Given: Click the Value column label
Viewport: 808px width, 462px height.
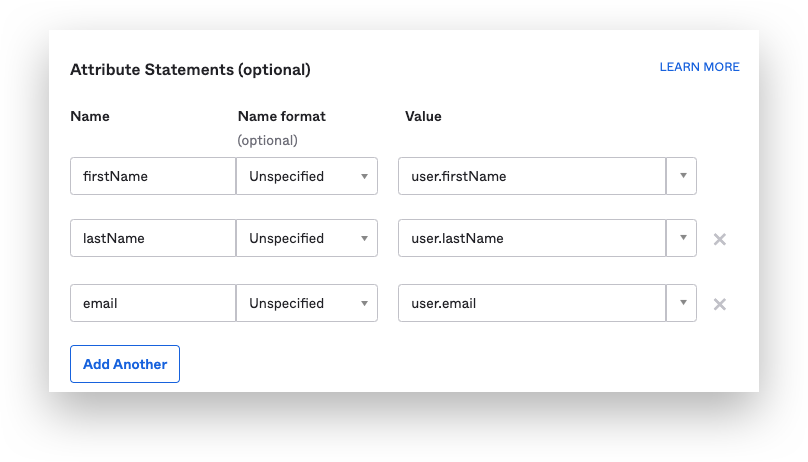Looking at the screenshot, I should (423, 116).
